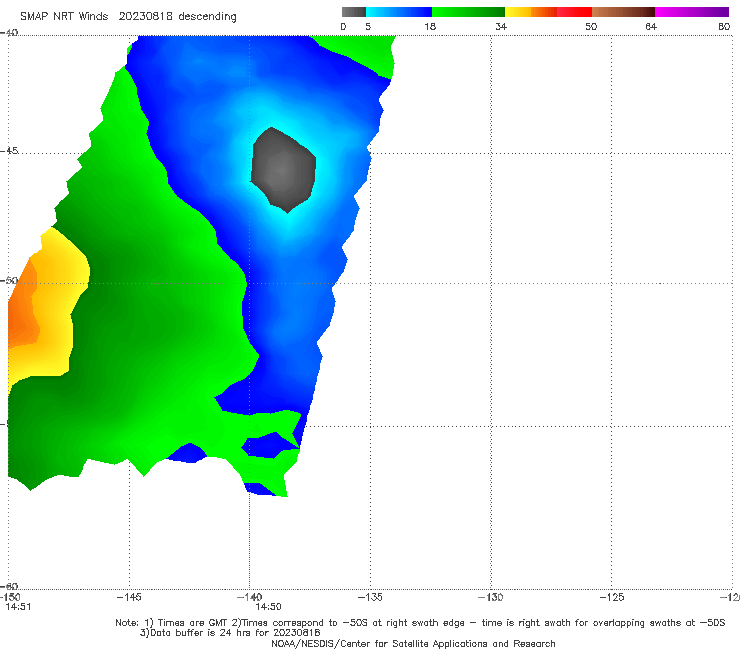The image size is (740, 650).
Task: Click the swath time label 14:50
Action: [x=269, y=607]
